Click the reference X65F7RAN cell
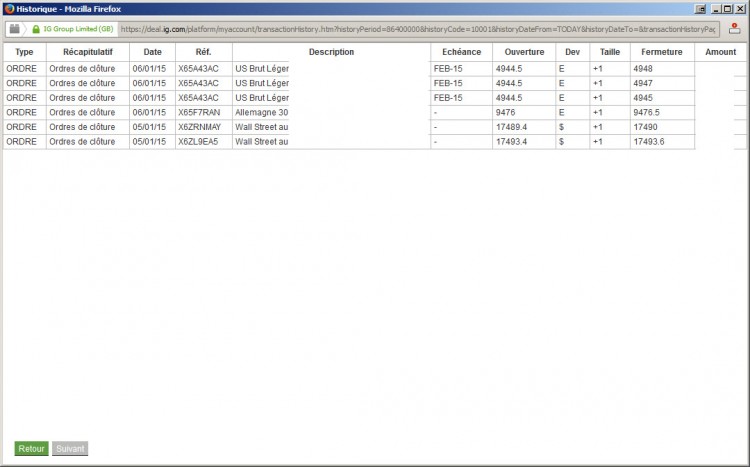The height and width of the screenshot is (467, 750). (203, 112)
